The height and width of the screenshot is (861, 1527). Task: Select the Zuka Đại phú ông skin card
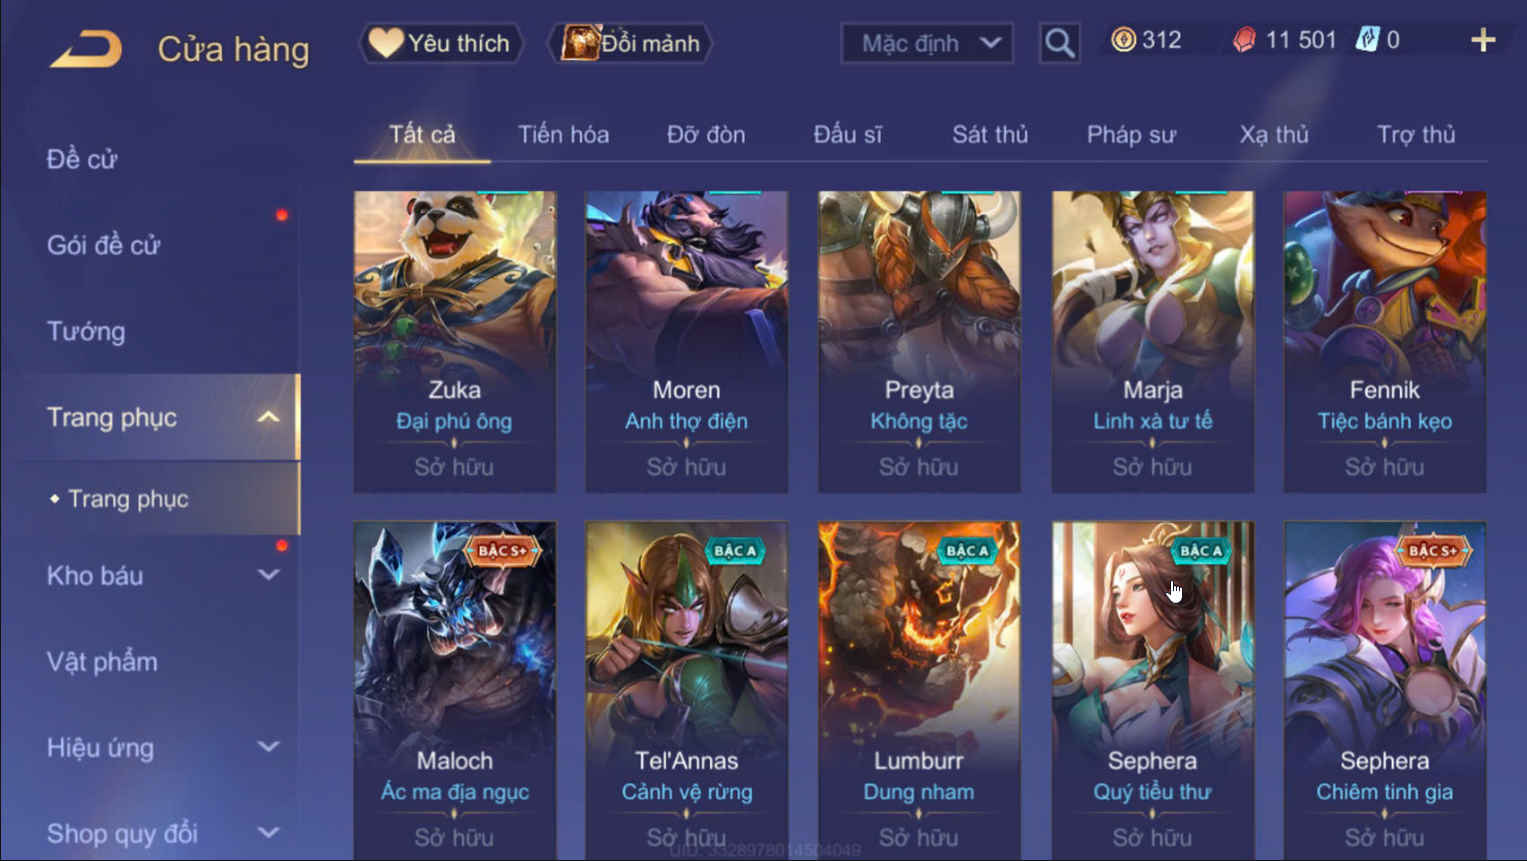[454, 341]
